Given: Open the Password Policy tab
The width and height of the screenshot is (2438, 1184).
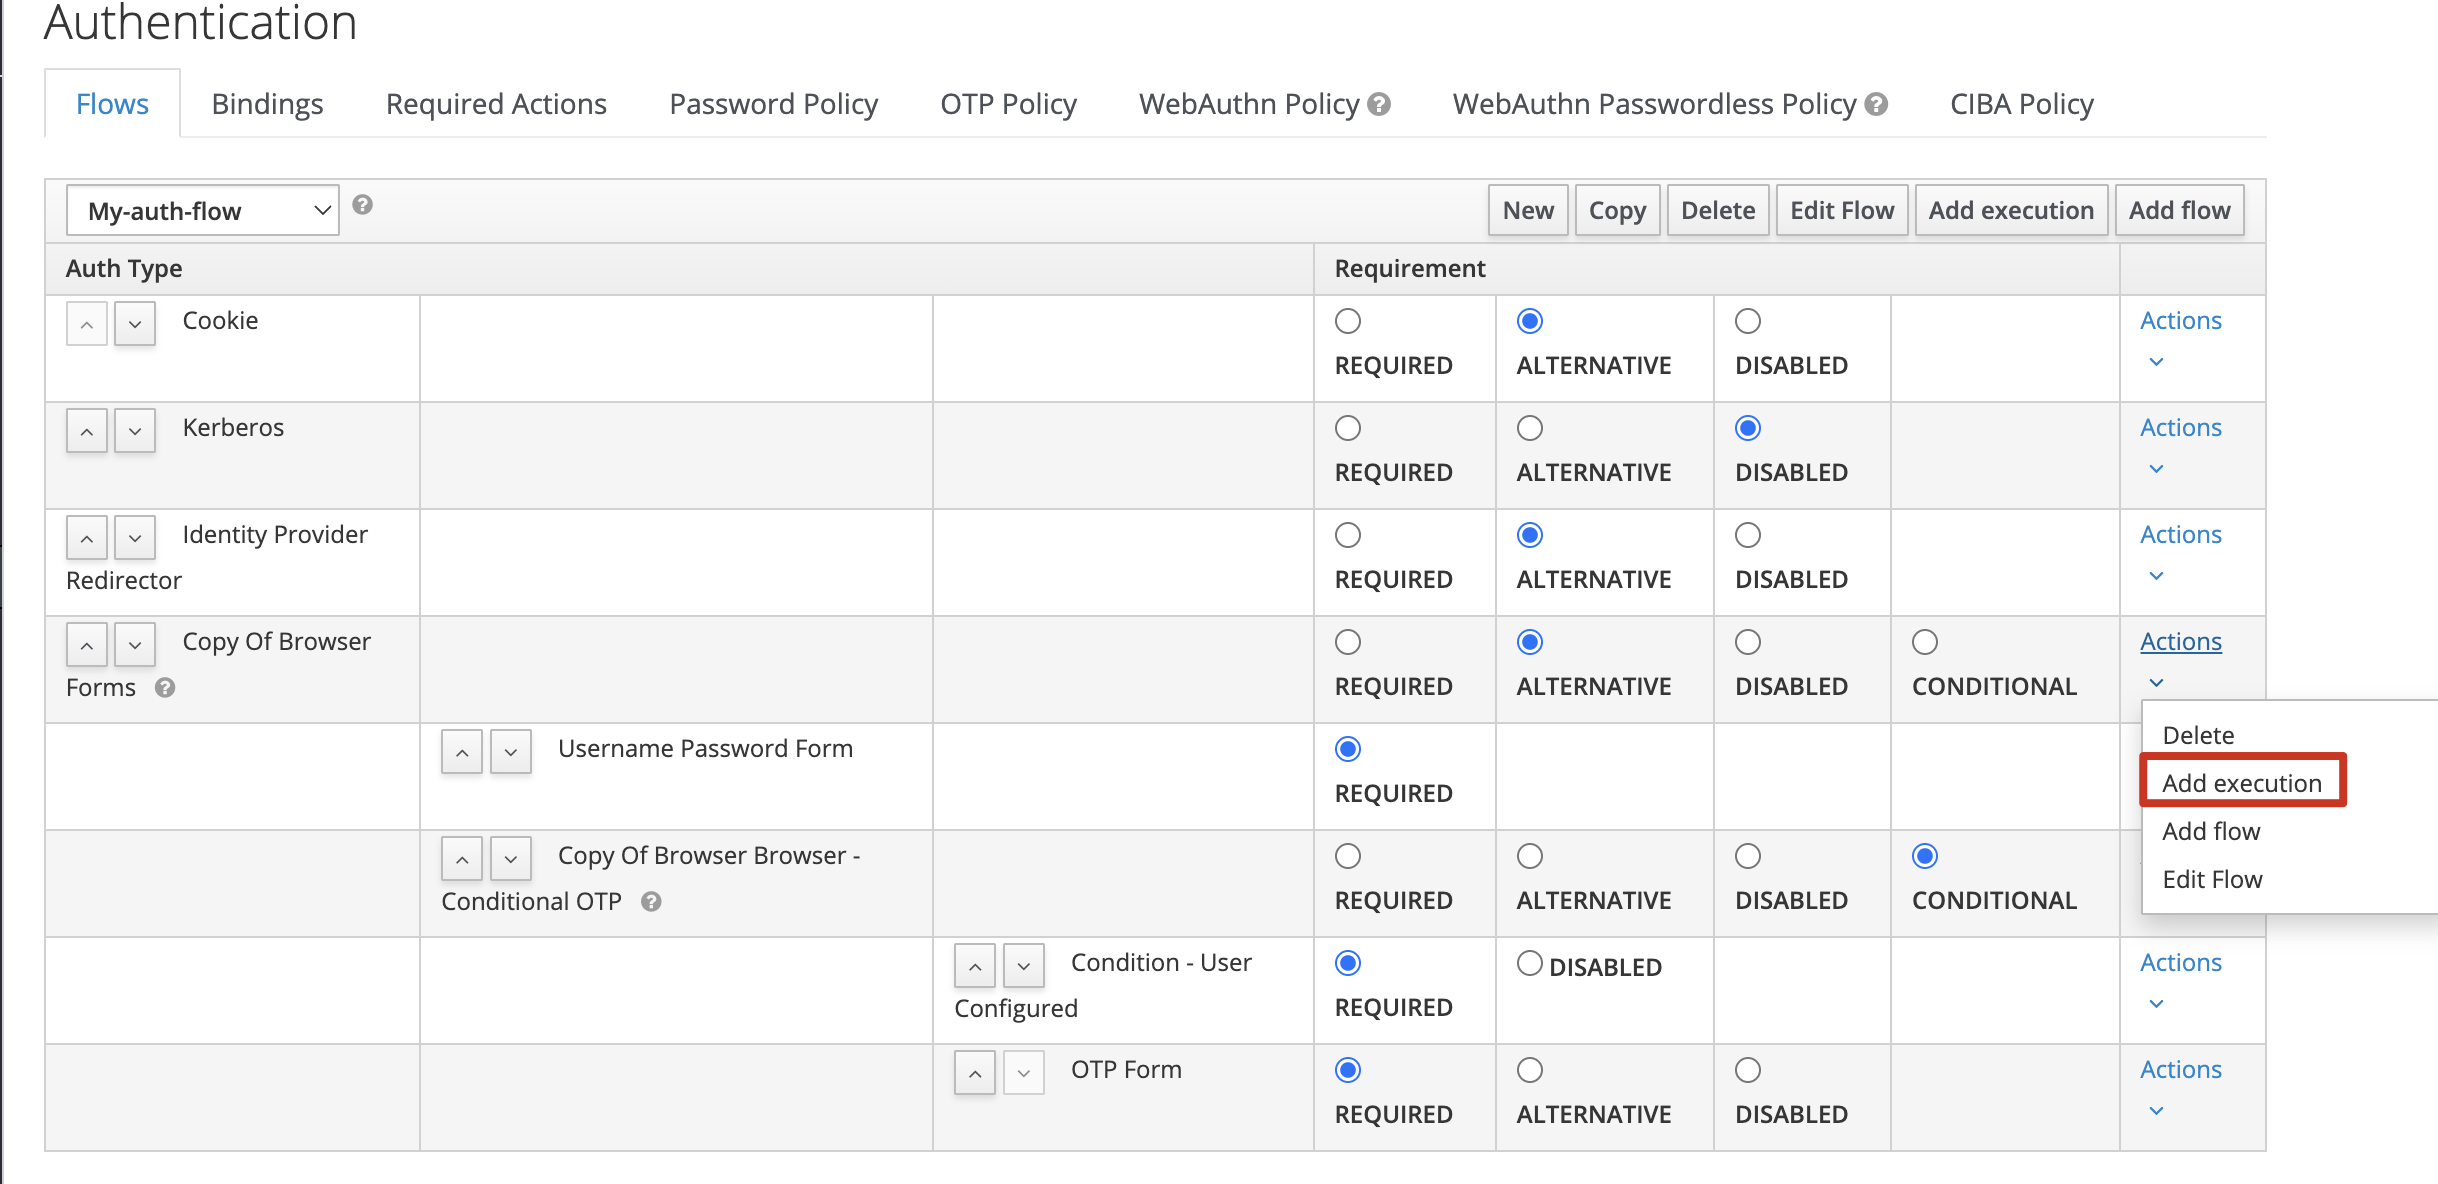Looking at the screenshot, I should pyautogui.click(x=773, y=104).
